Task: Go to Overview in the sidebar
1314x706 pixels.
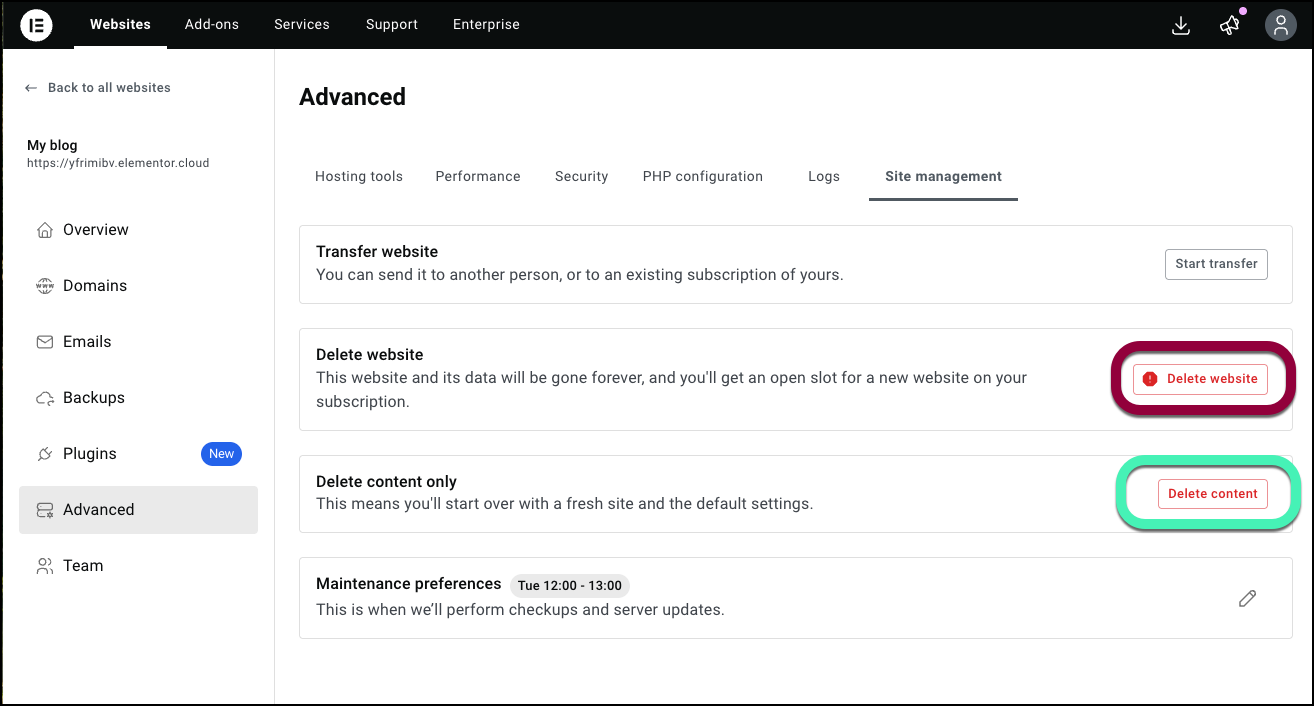Action: pyautogui.click(x=95, y=230)
